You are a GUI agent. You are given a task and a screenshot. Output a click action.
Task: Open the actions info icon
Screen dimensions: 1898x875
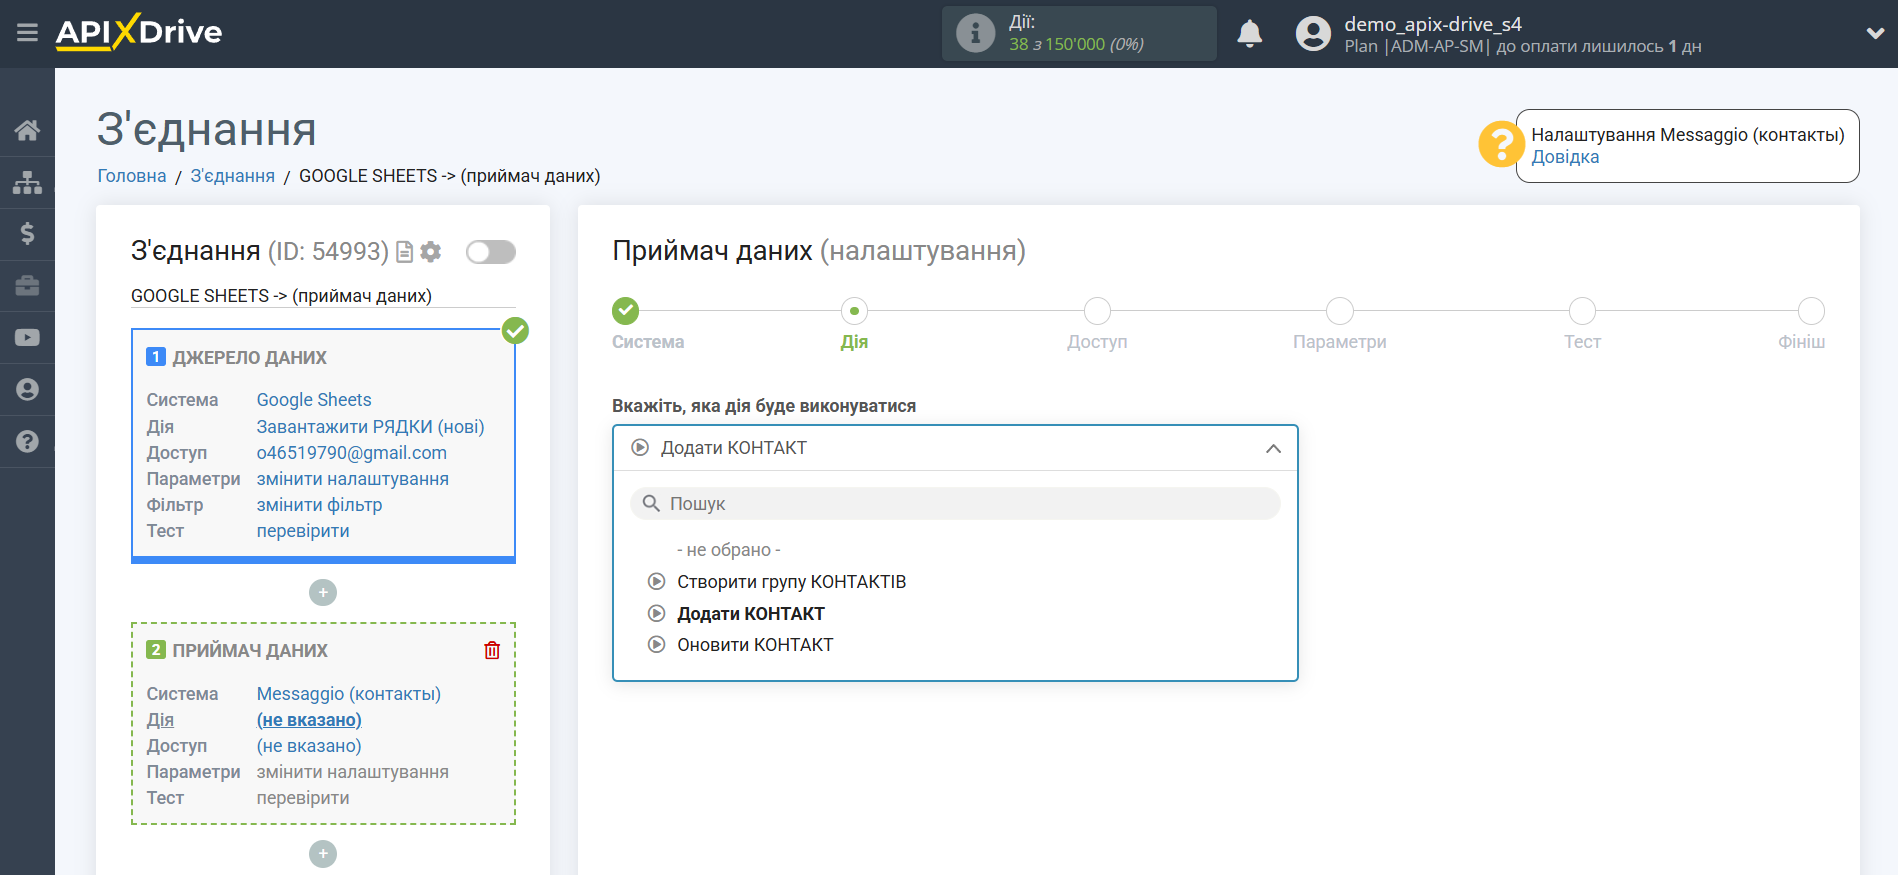975,33
